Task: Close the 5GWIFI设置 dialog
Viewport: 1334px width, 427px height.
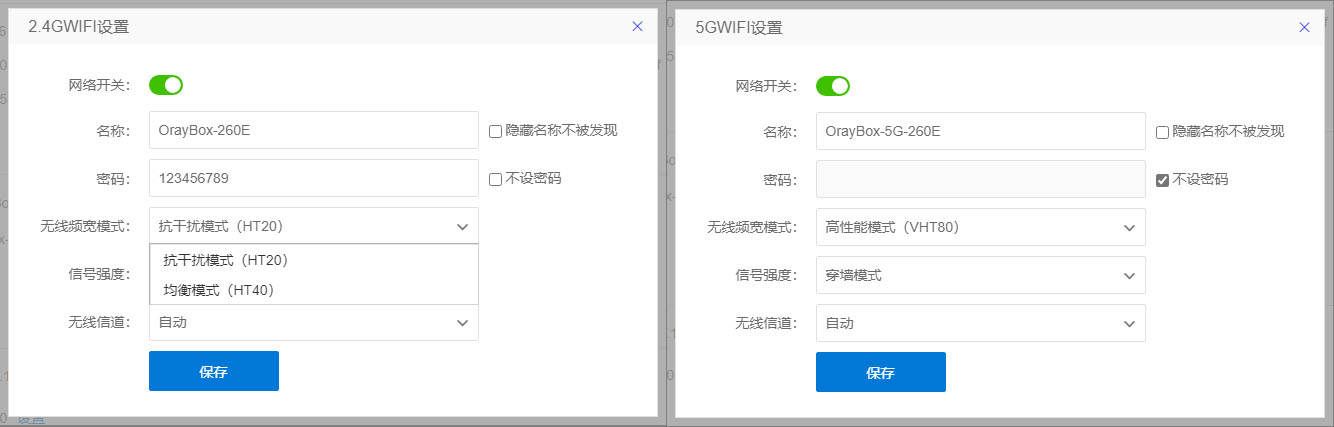Action: [1304, 28]
